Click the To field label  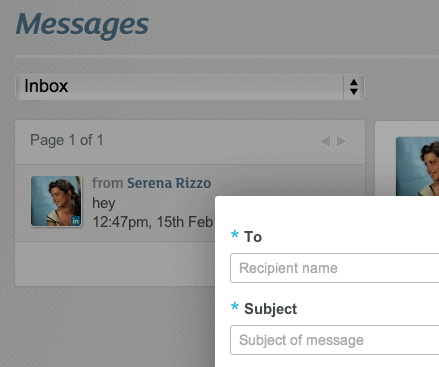253,237
